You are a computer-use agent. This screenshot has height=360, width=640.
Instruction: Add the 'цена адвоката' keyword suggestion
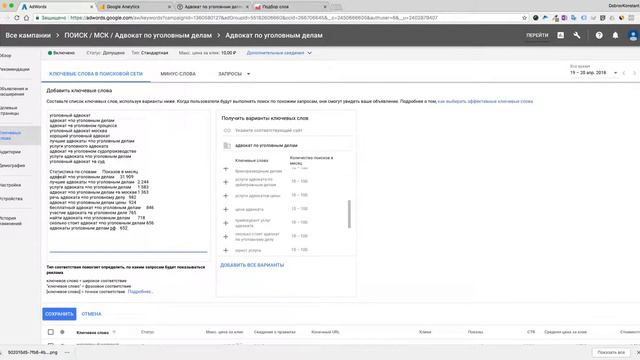(x=226, y=209)
